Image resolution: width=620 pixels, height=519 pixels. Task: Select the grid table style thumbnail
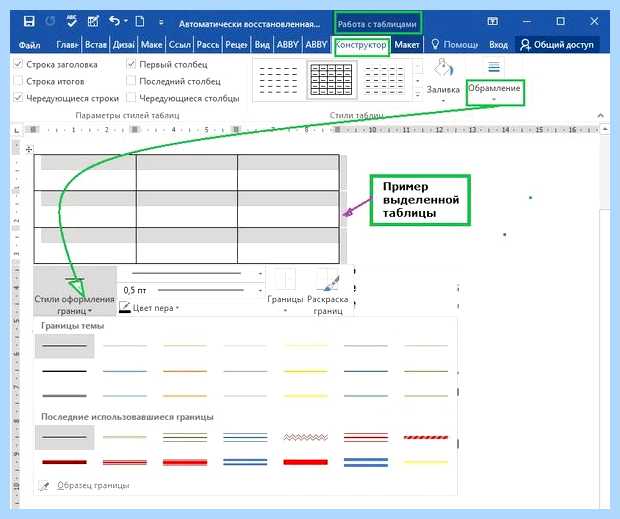(331, 80)
